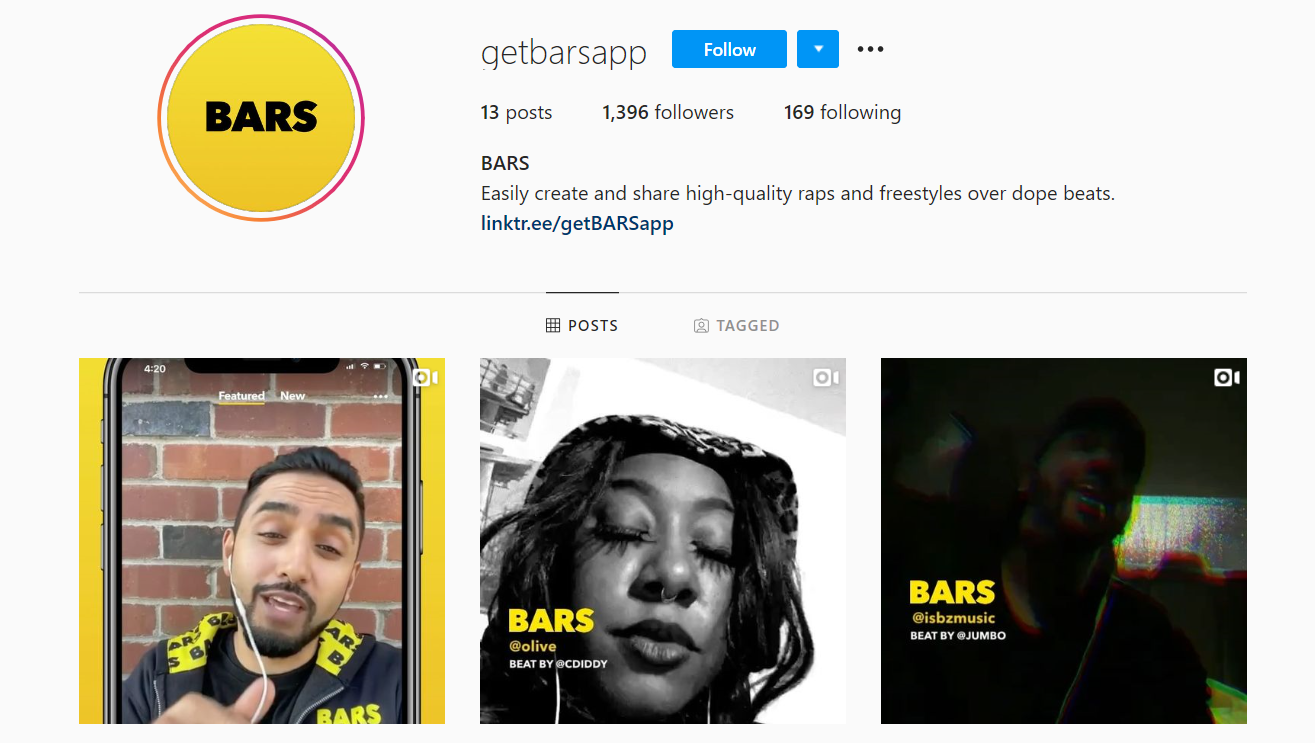View the 1,396 followers list

pyautogui.click(x=668, y=113)
